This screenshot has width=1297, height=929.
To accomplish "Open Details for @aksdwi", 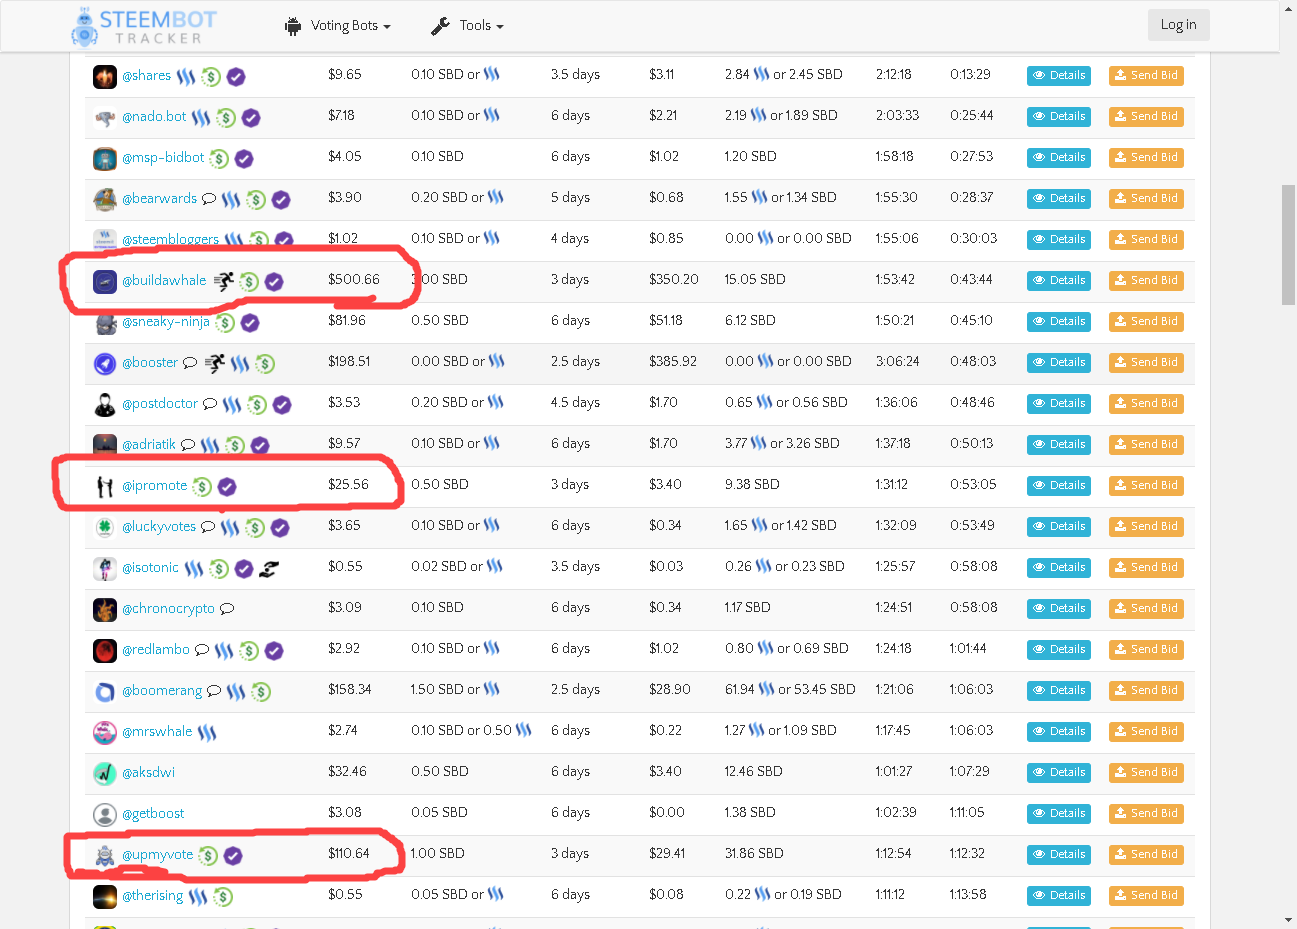I will [x=1059, y=773].
